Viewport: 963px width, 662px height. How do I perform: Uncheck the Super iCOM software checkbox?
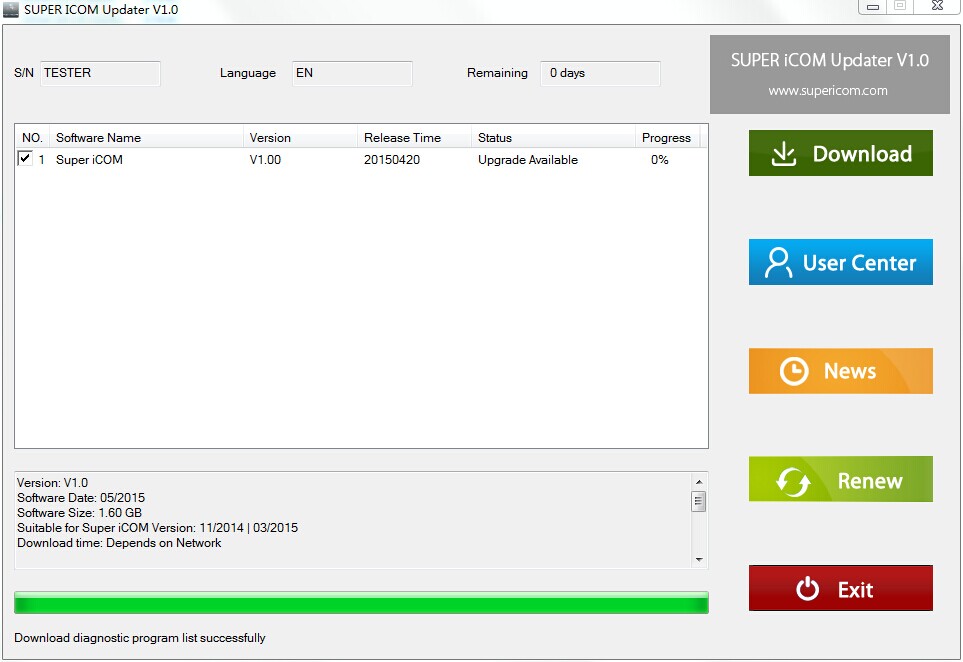tap(25, 158)
